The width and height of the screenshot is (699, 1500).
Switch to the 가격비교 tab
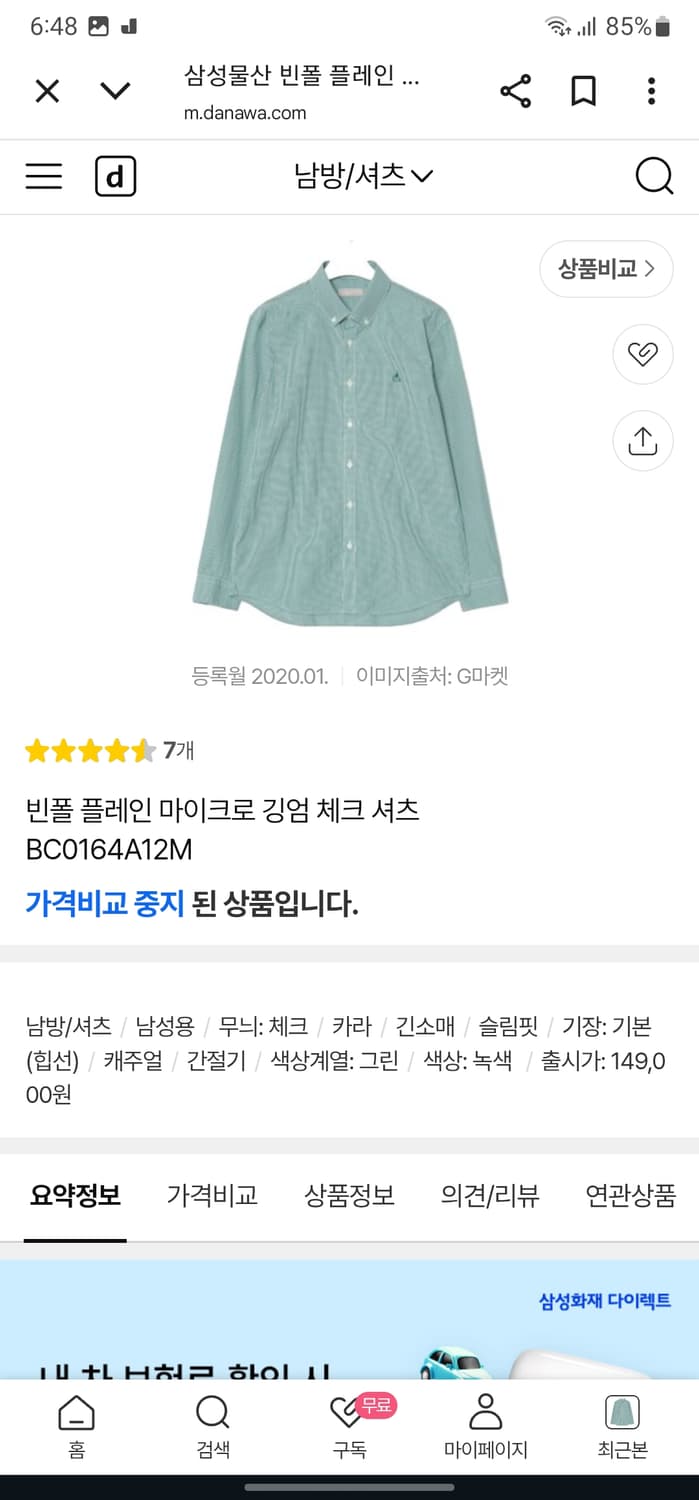tap(212, 1195)
